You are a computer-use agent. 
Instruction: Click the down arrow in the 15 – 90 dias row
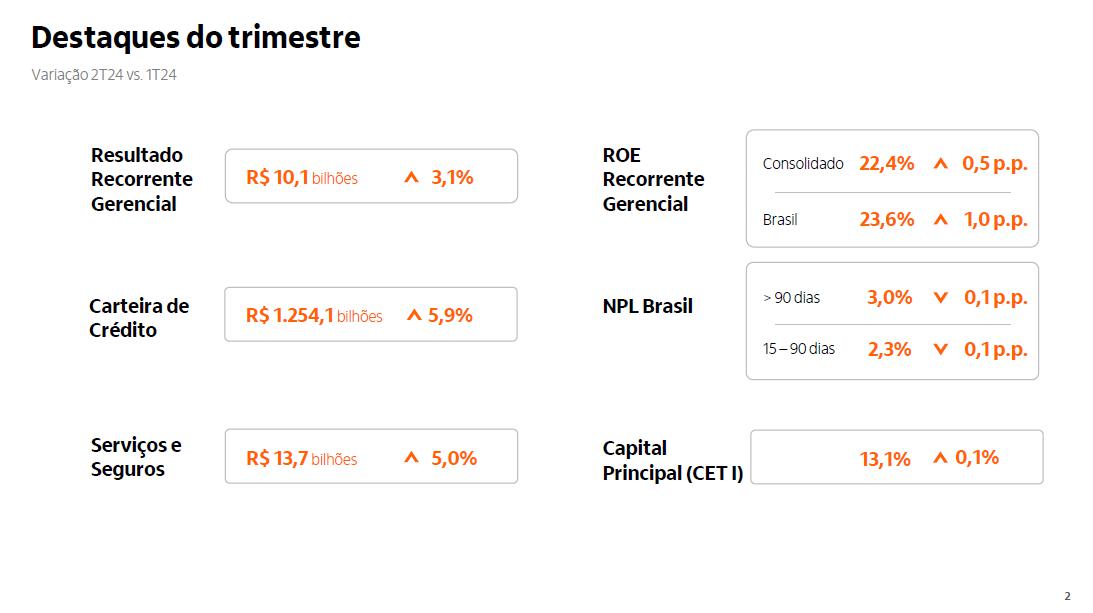pyautogui.click(x=940, y=350)
